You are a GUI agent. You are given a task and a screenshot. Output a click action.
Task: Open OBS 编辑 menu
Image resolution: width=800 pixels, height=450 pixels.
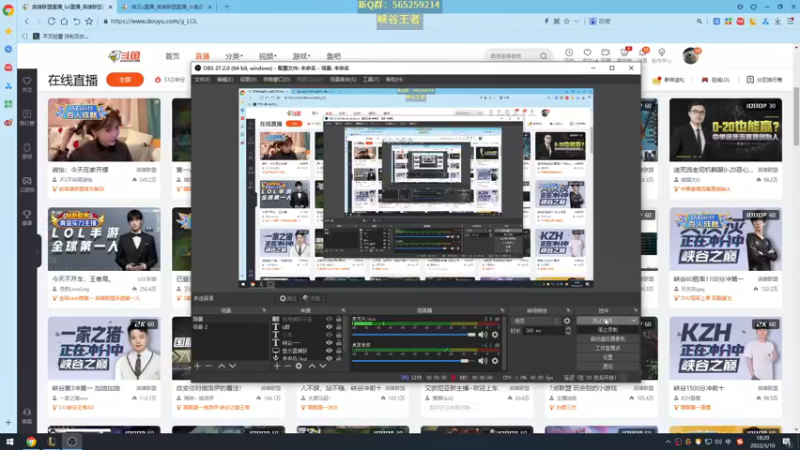pos(225,80)
